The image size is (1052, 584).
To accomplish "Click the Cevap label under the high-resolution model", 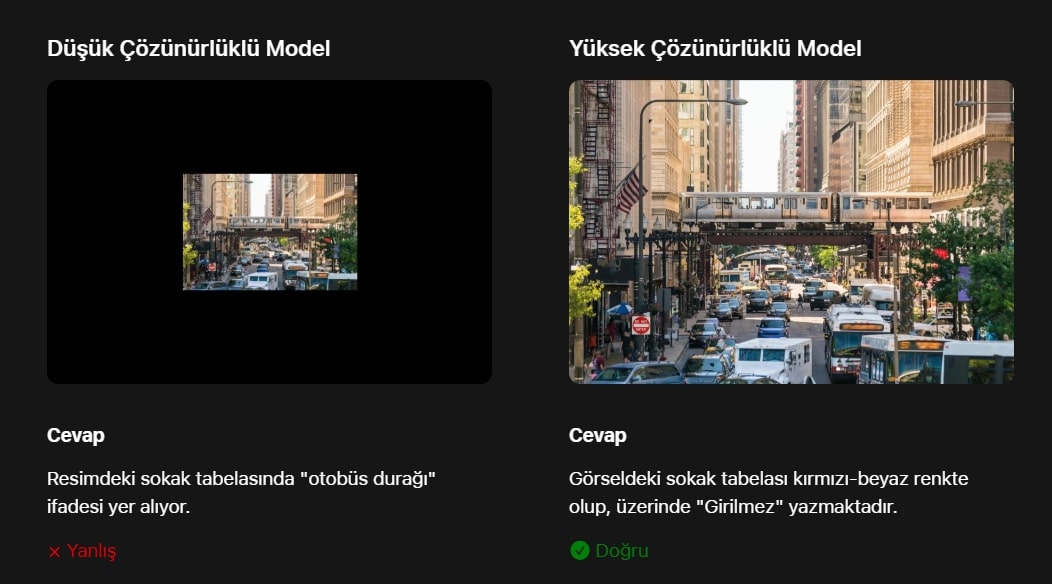I will [x=598, y=435].
